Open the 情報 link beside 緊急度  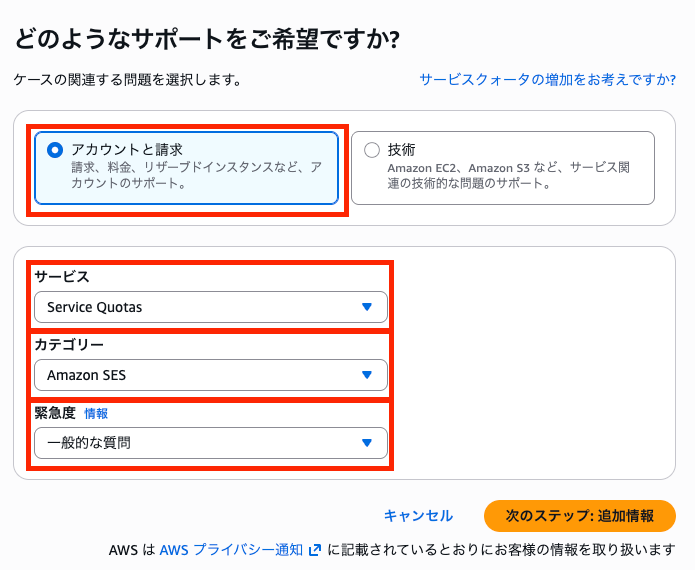96,413
